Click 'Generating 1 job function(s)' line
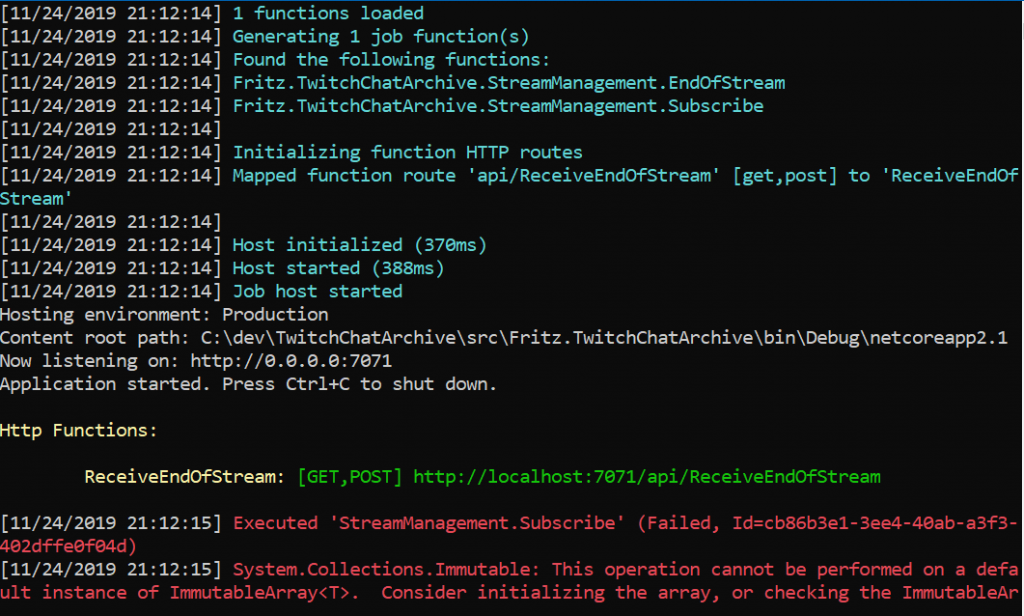Screen dimensions: 1024x616 [381, 37]
